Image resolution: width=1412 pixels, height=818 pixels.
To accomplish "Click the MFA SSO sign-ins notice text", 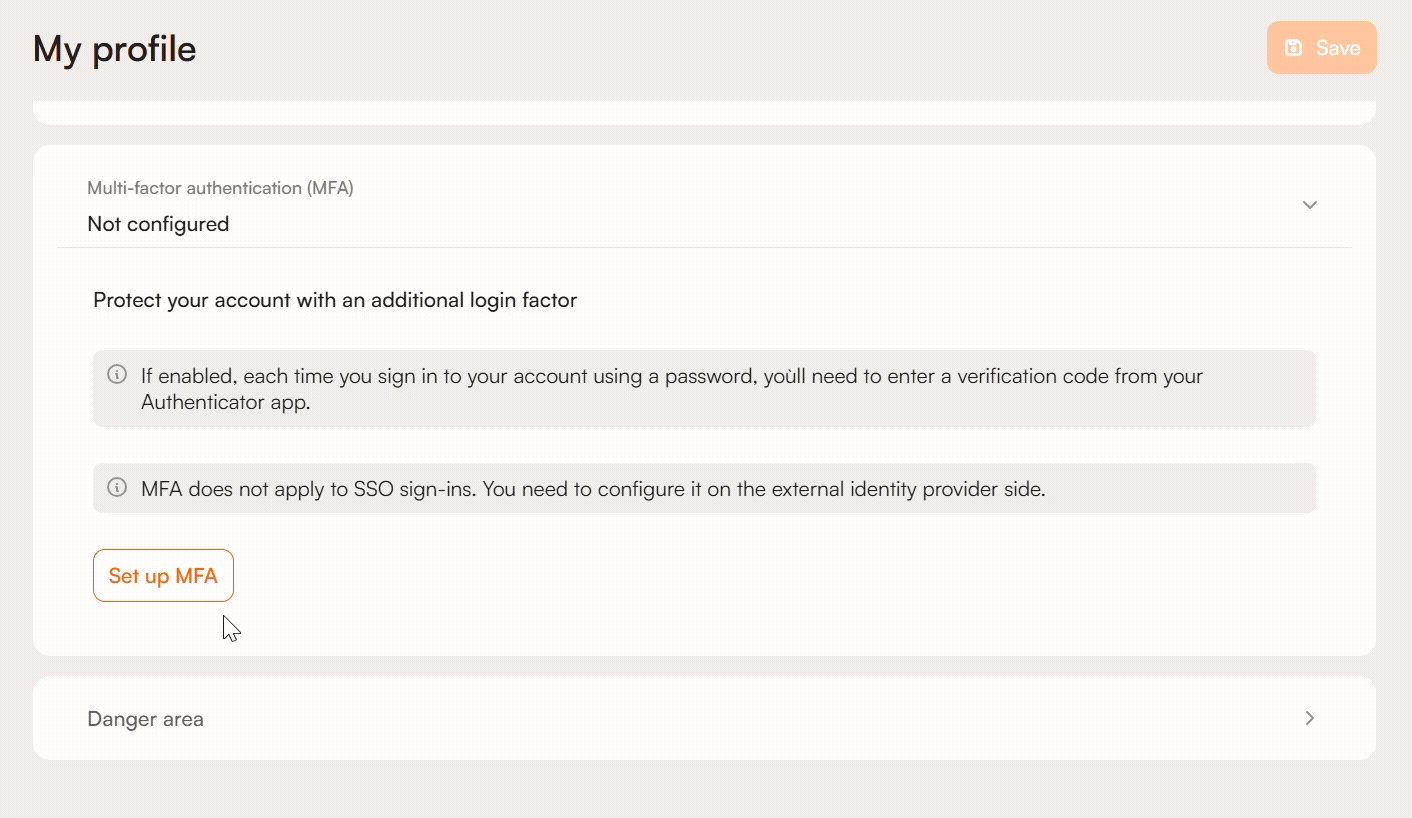I will coord(592,489).
